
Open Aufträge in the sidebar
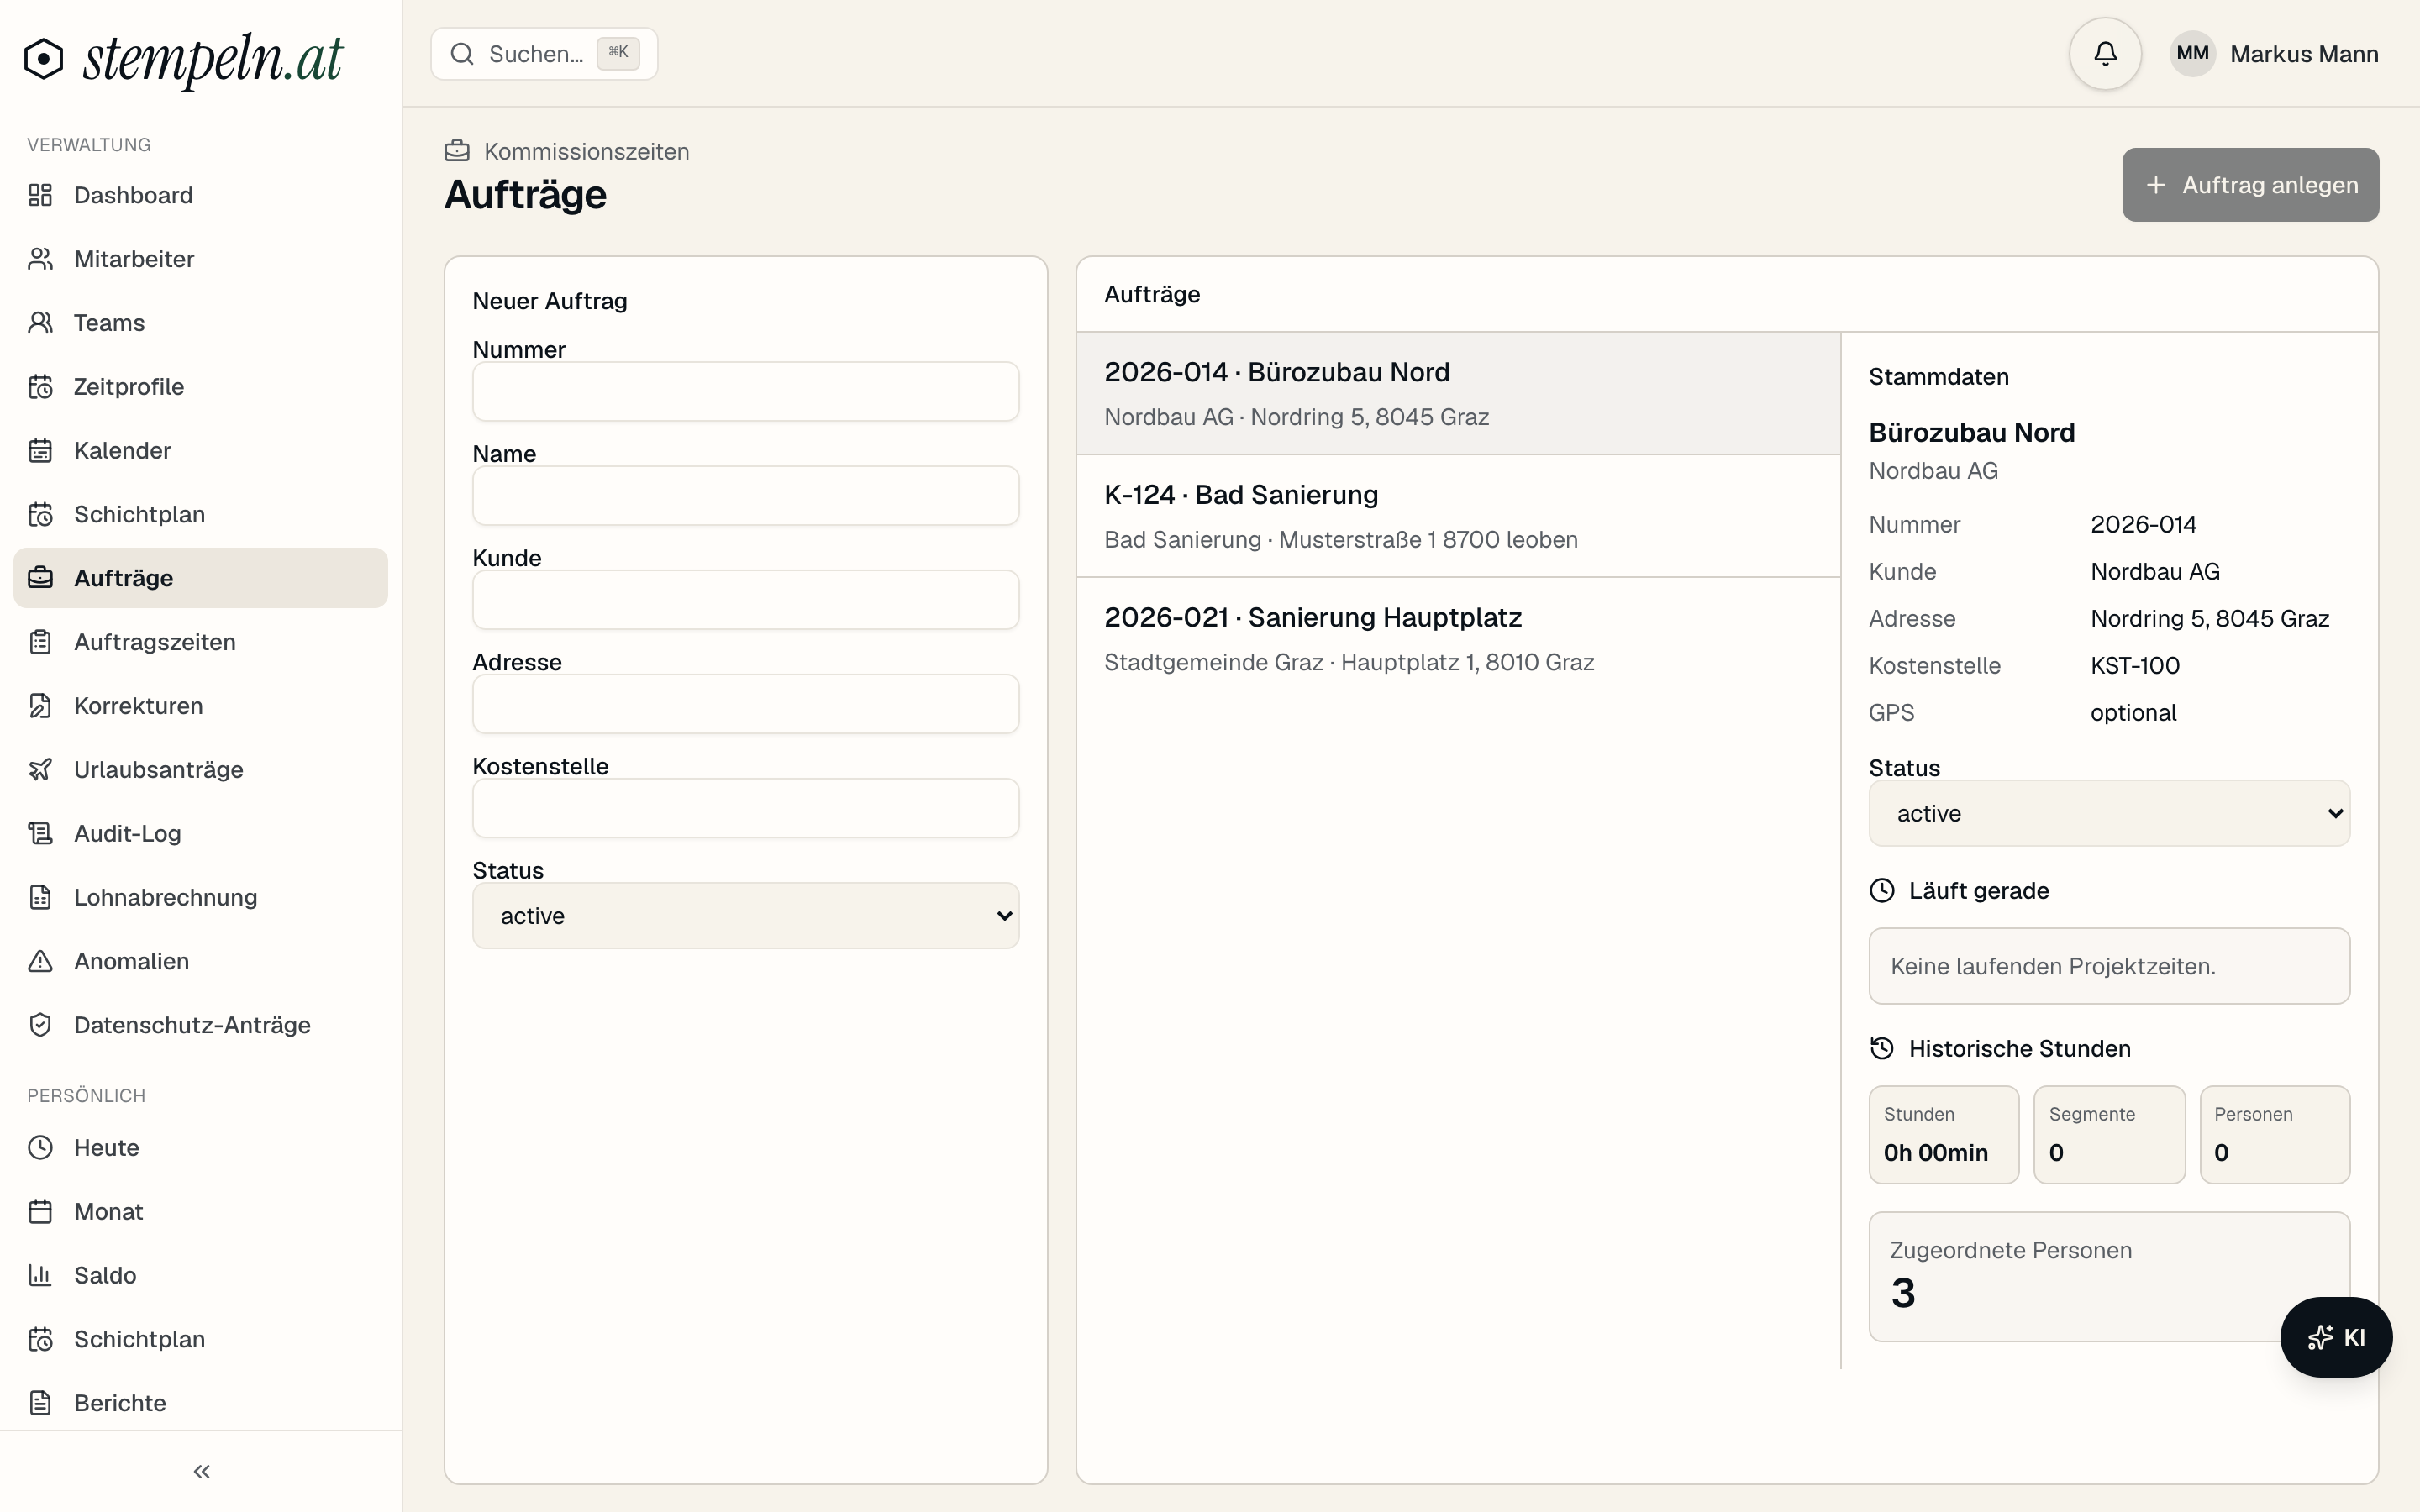coord(201,578)
